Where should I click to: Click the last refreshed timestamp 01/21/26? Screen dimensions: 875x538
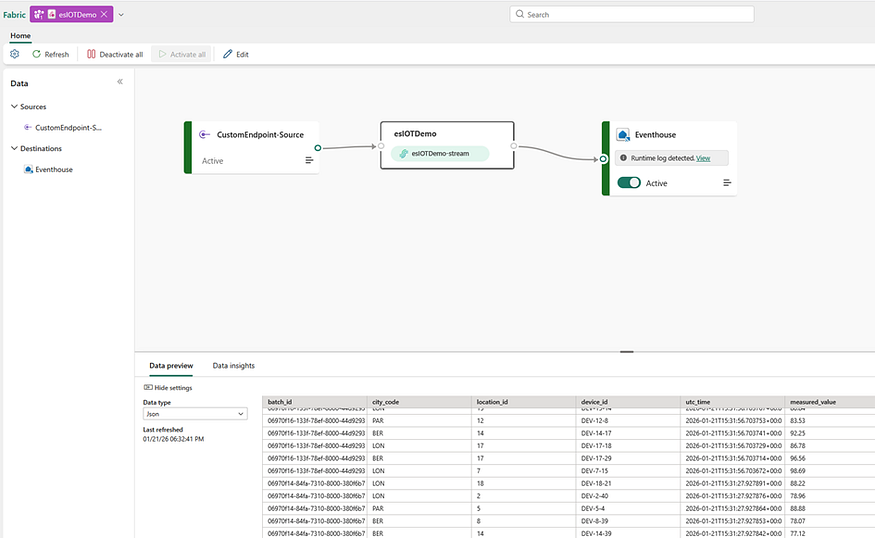click(x=174, y=439)
